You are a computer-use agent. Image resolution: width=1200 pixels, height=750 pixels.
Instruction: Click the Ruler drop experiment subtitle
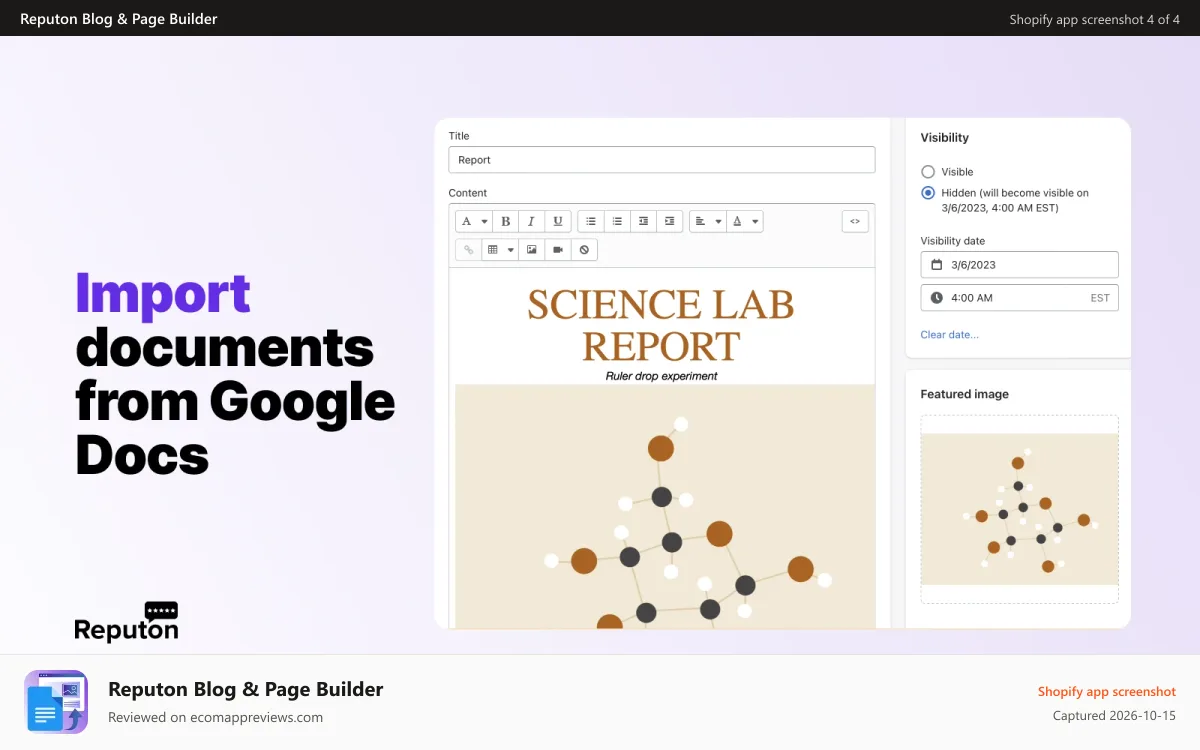click(x=661, y=376)
